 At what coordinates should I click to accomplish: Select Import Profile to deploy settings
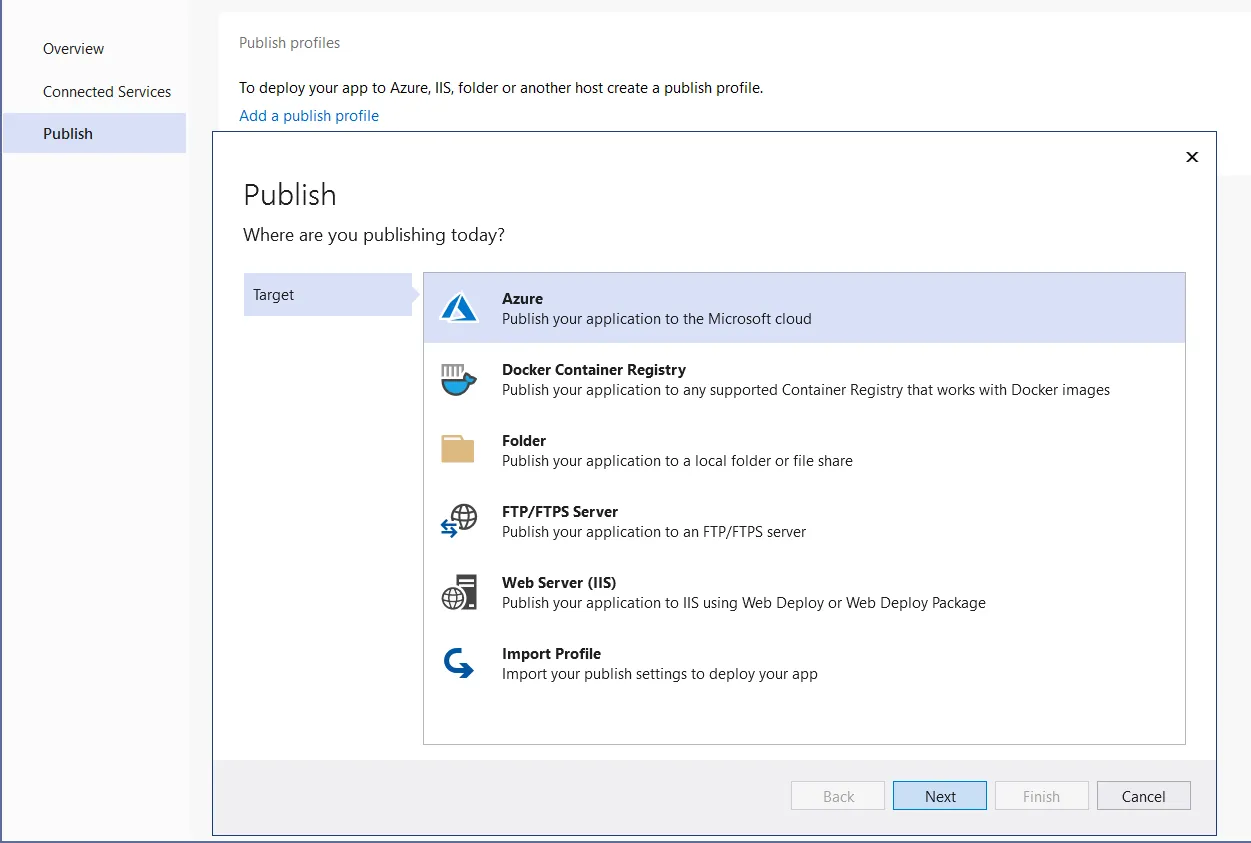pyautogui.click(x=700, y=662)
